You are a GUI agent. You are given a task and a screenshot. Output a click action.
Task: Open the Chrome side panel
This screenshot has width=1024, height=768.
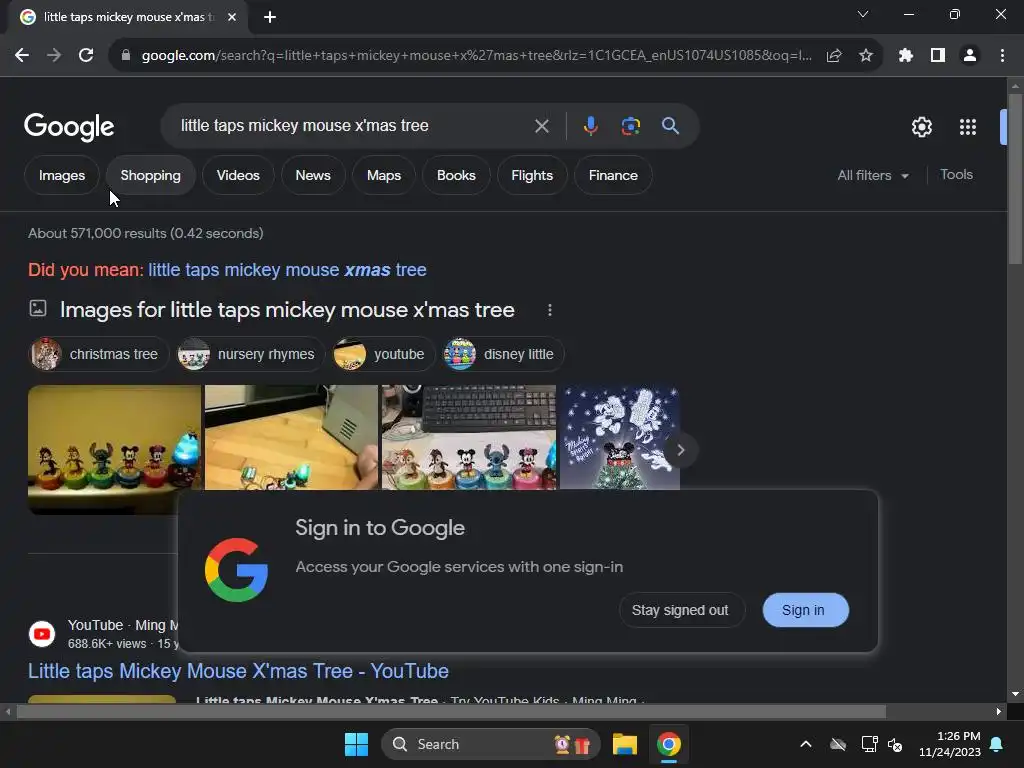pyautogui.click(x=938, y=56)
